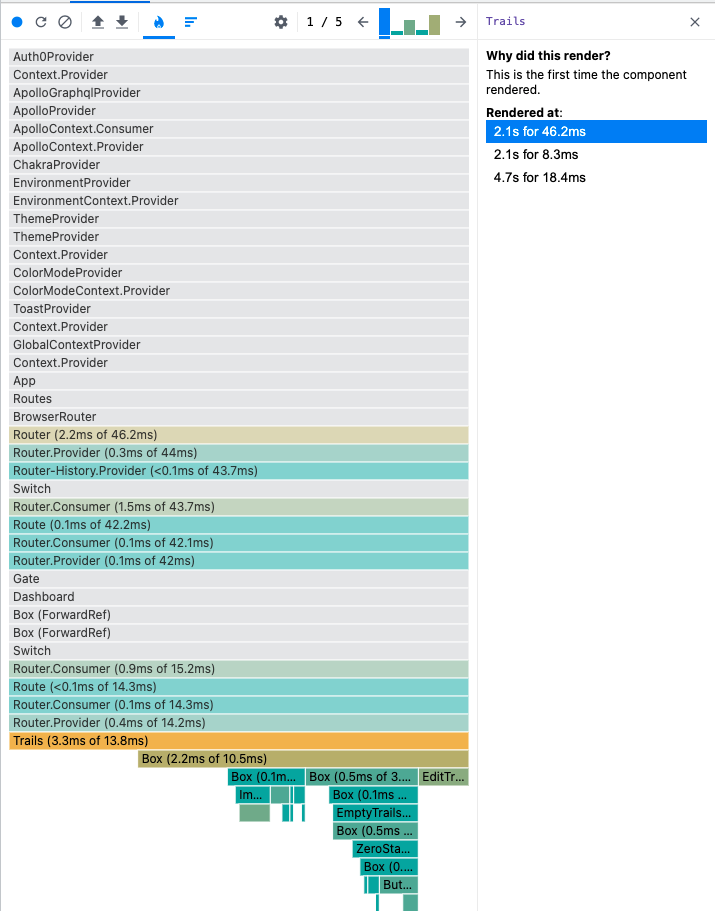This screenshot has height=911, width=715.
Task: Select ToastProvider row
Action: [239, 309]
